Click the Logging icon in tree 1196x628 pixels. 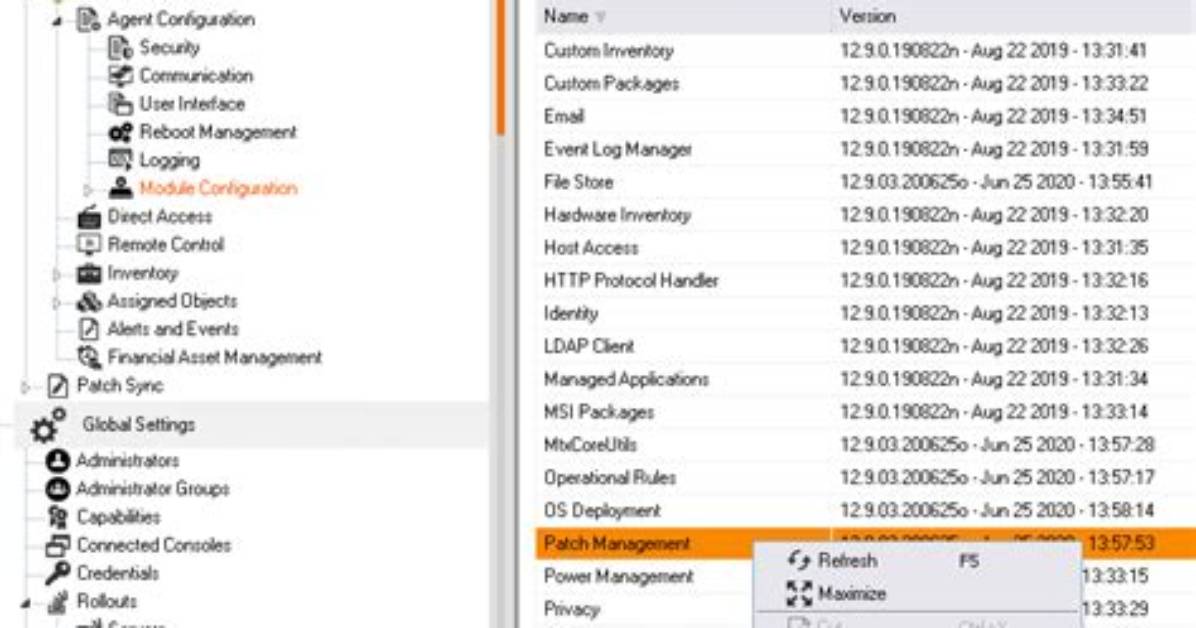pyautogui.click(x=121, y=160)
